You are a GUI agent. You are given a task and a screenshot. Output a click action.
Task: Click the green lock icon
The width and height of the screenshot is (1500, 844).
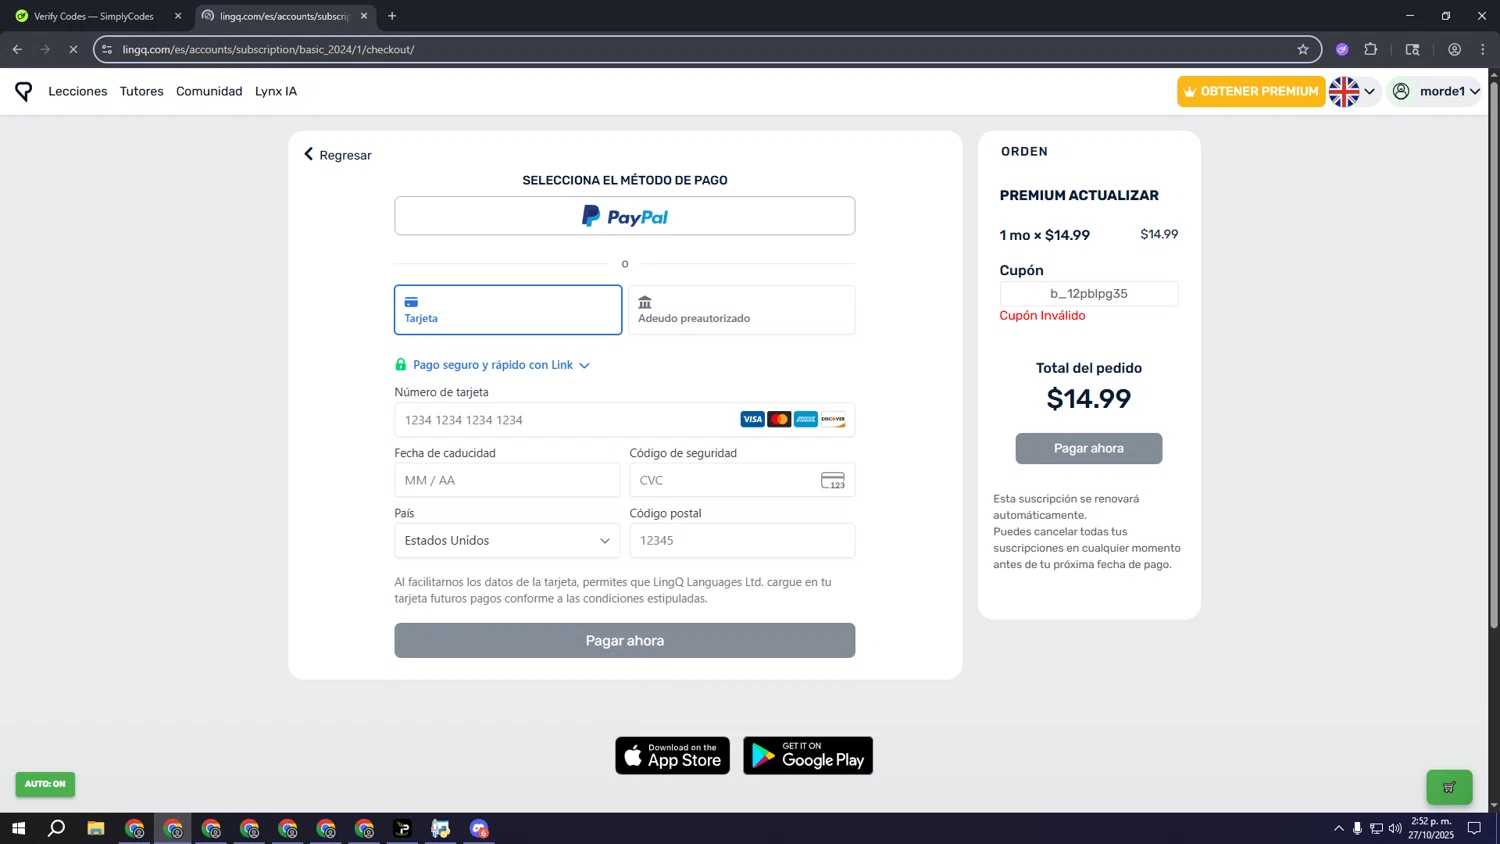[401, 365]
